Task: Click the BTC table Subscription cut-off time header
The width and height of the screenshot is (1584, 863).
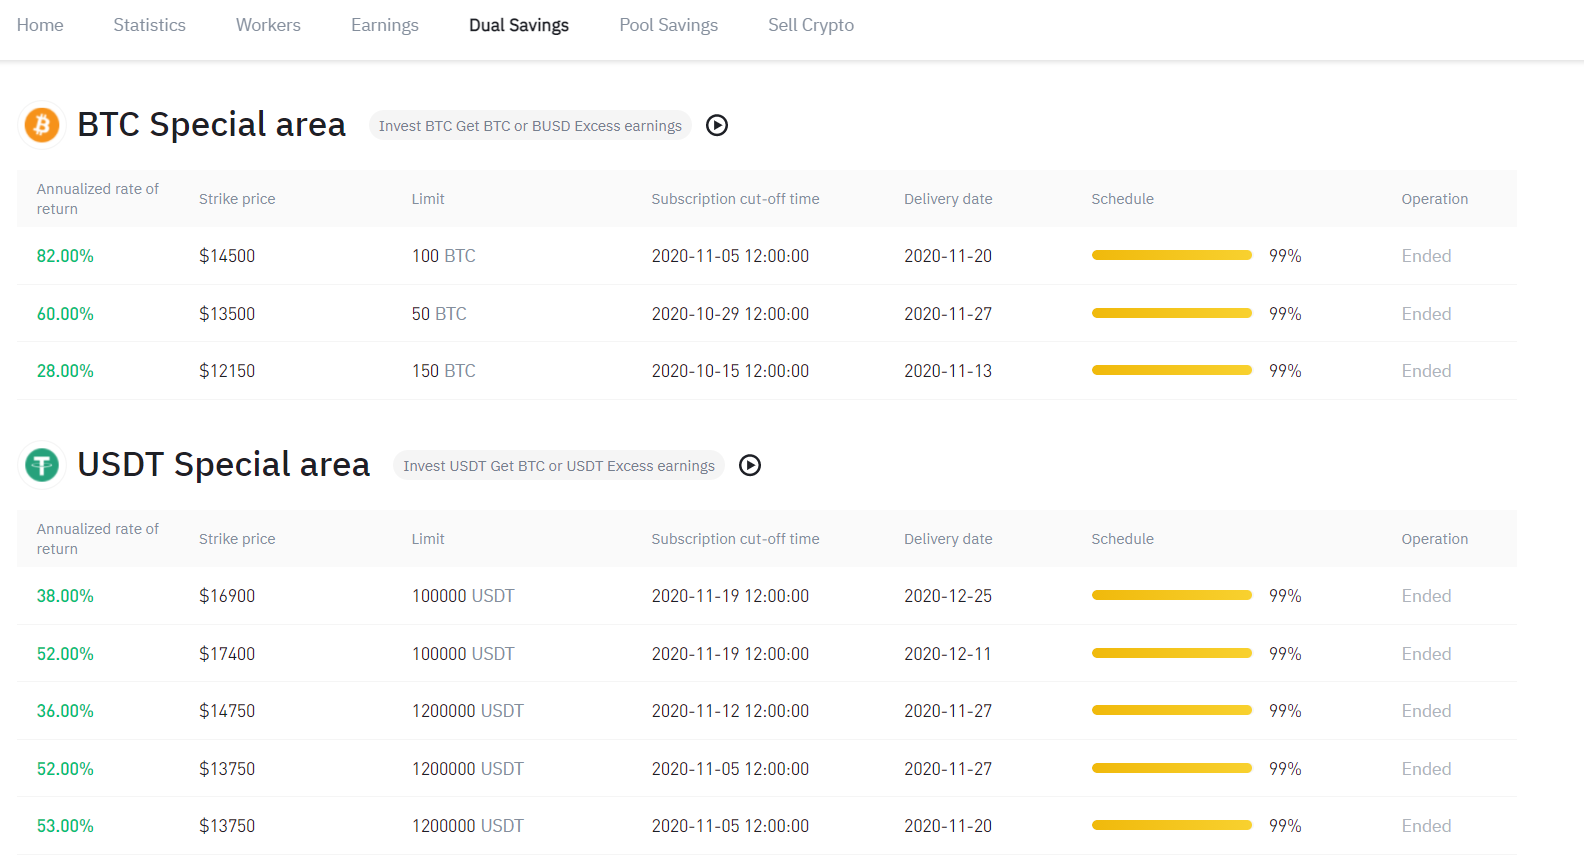Action: pyautogui.click(x=735, y=199)
